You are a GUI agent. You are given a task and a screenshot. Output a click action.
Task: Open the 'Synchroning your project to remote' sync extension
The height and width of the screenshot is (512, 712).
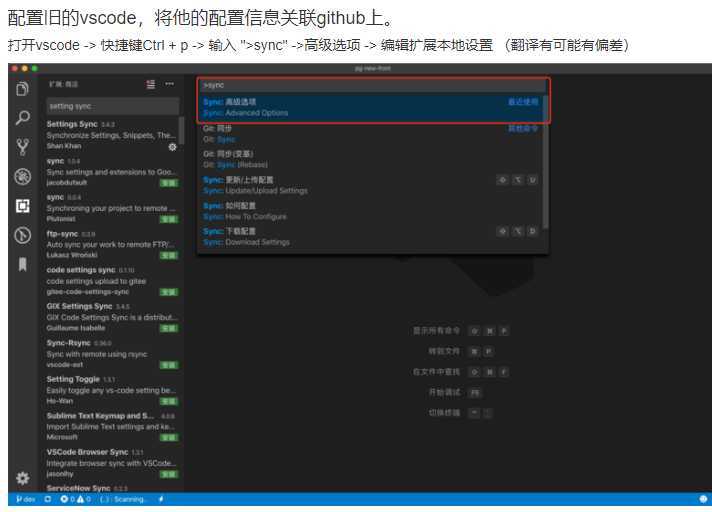[113, 208]
